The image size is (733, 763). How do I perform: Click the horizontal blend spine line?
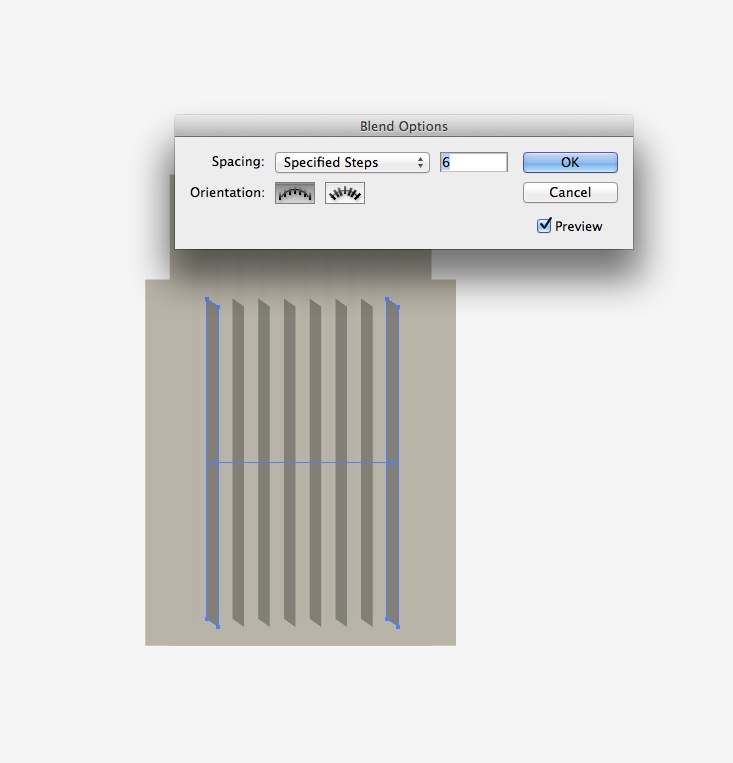303,463
